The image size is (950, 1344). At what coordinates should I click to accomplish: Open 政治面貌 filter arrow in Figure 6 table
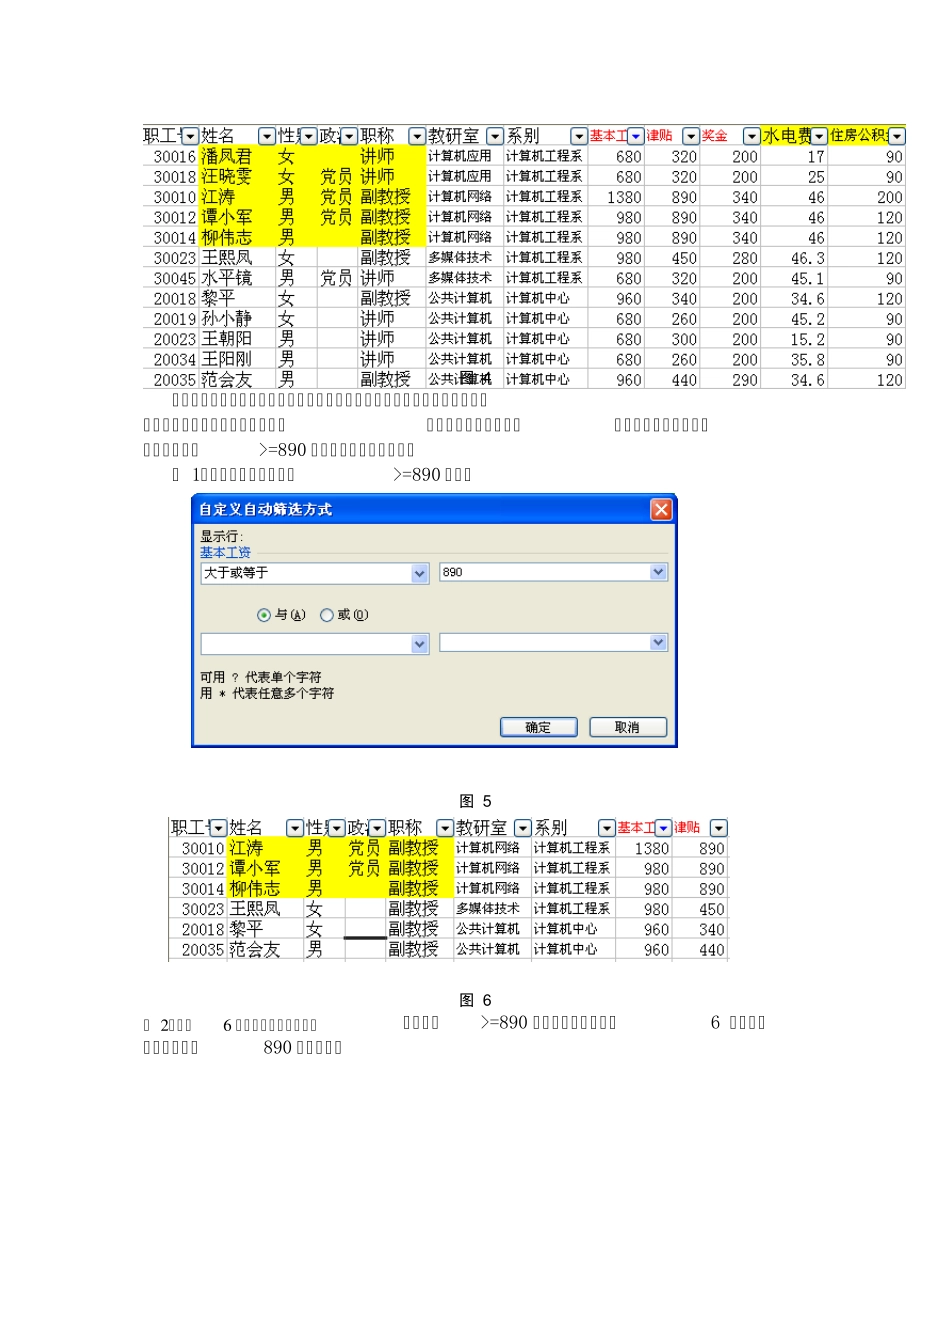[x=377, y=828]
